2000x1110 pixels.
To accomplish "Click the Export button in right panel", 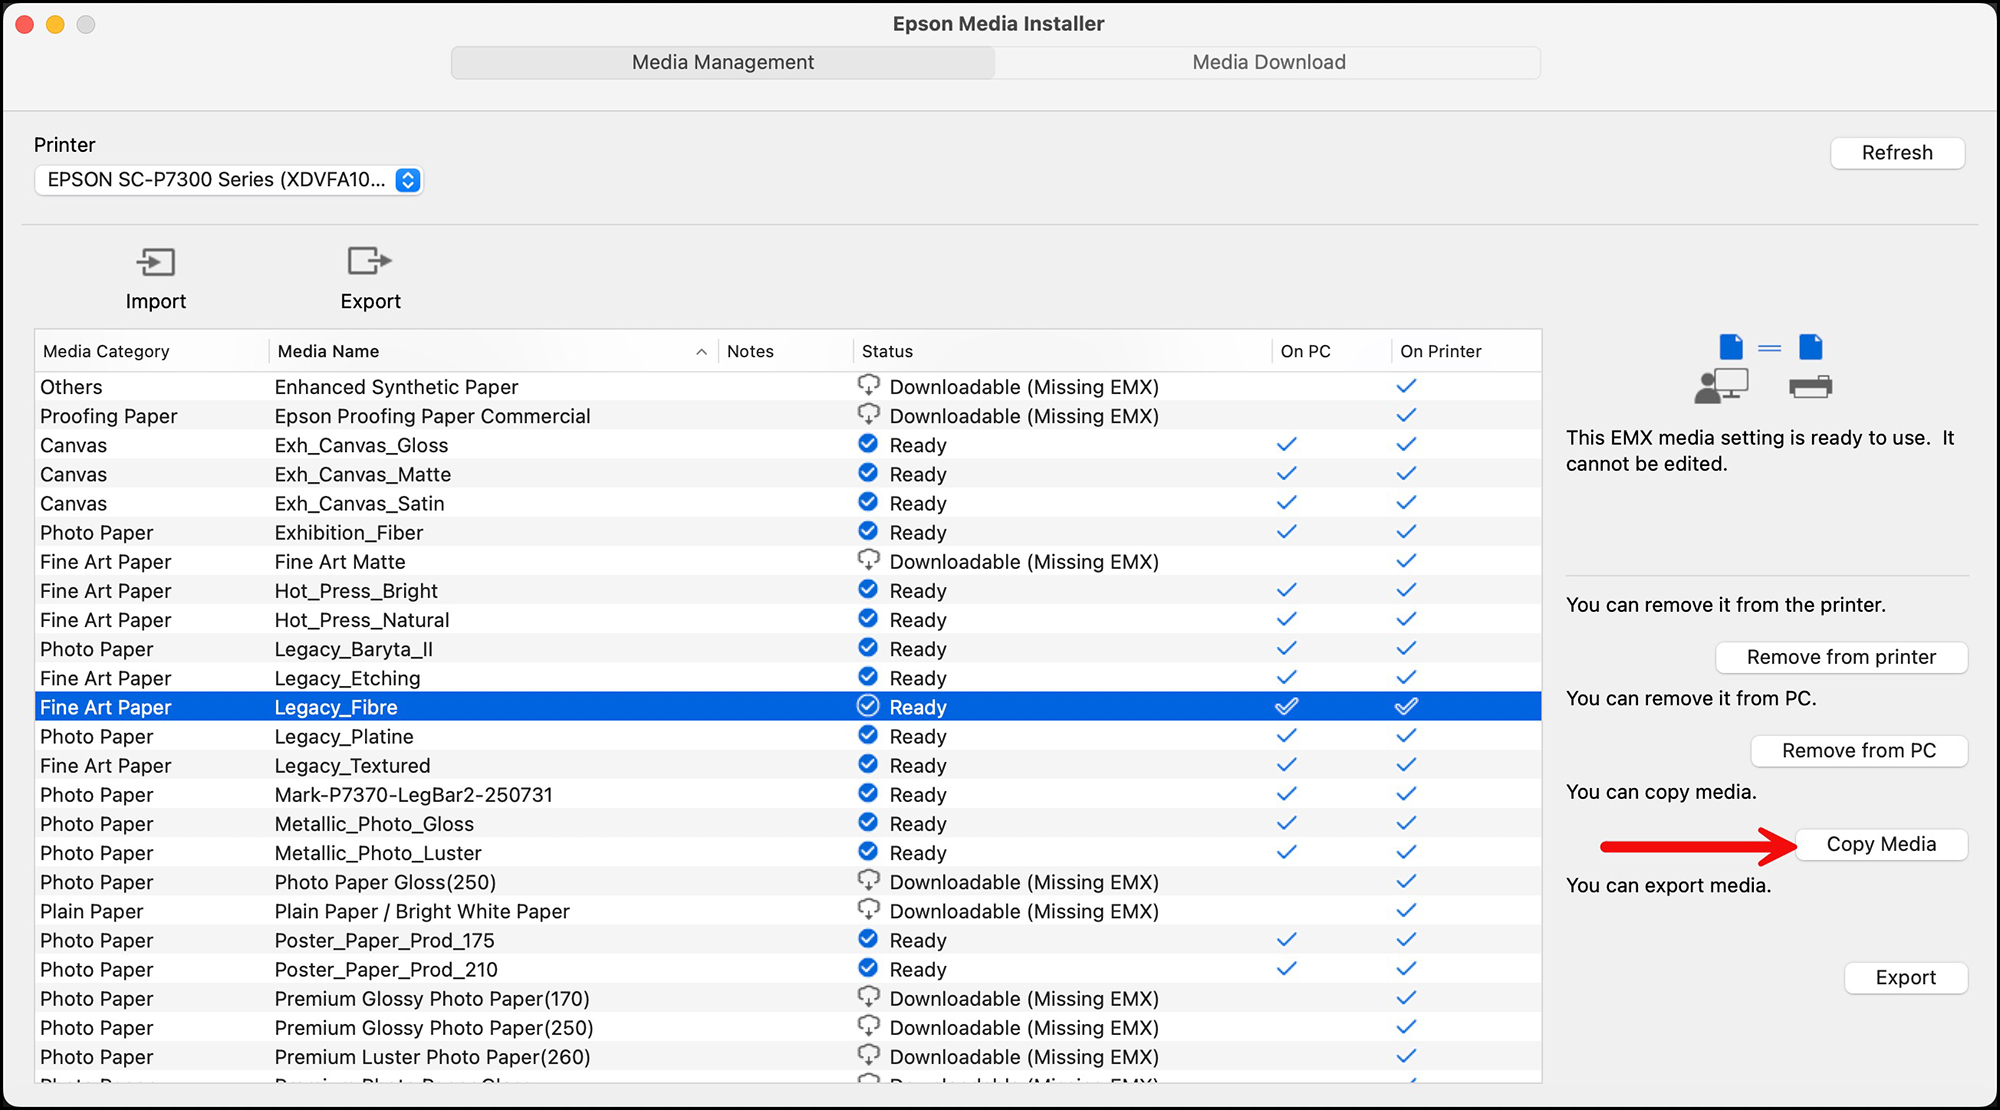I will [x=1905, y=978].
